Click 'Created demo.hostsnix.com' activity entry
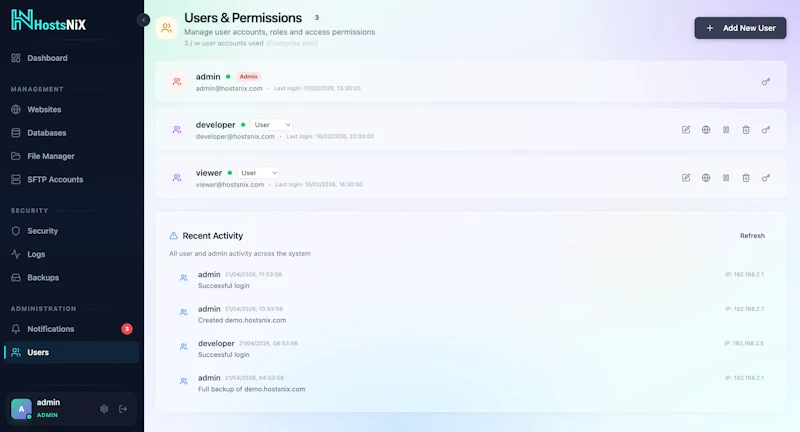Screen dimensions: 800x432 242,320
